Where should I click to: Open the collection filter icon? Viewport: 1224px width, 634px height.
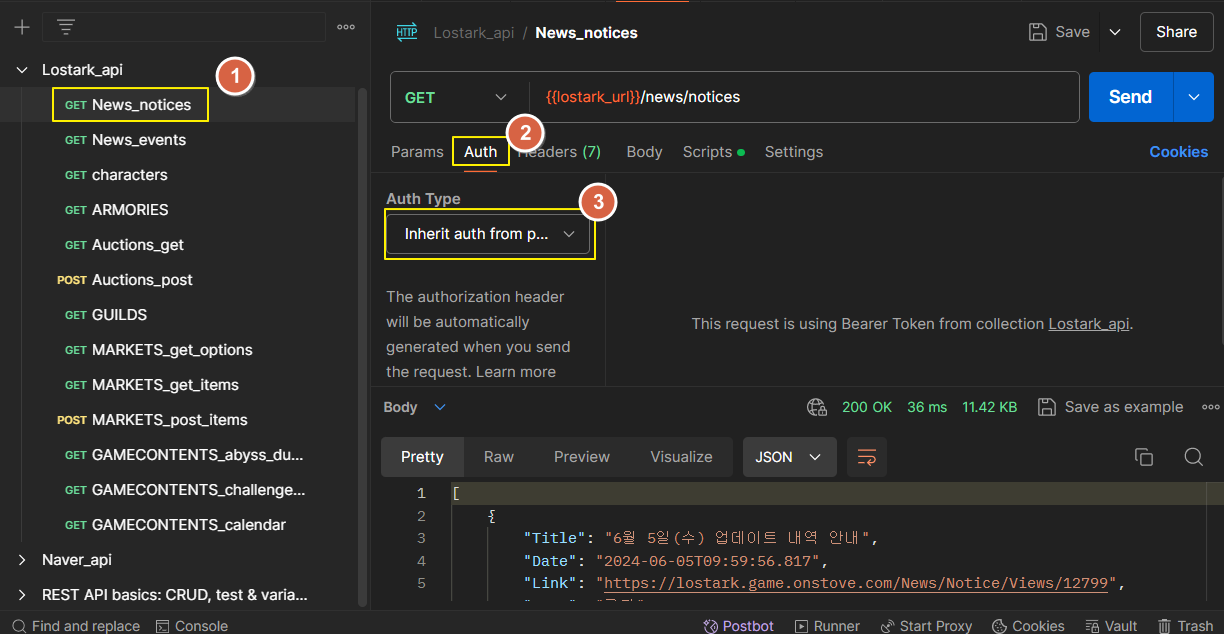coord(66,27)
